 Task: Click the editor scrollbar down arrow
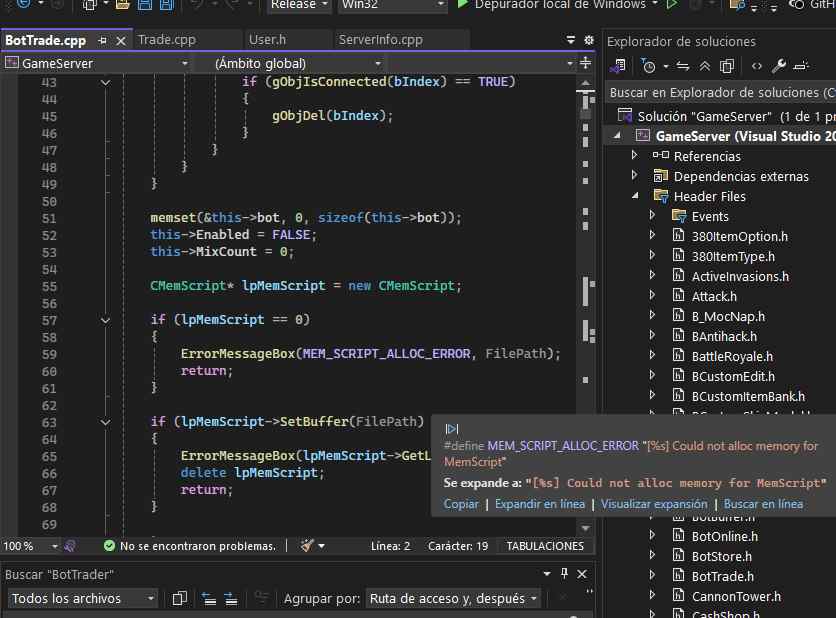585,528
